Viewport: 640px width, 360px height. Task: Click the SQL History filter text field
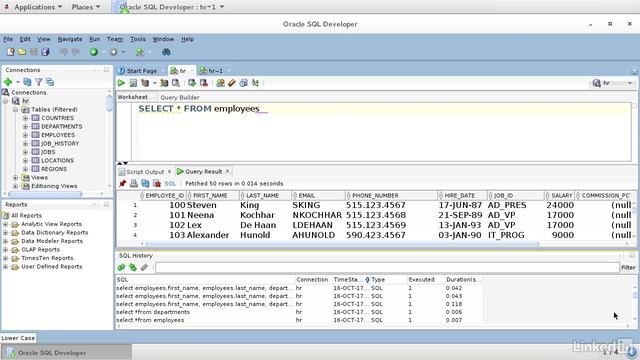[387, 267]
